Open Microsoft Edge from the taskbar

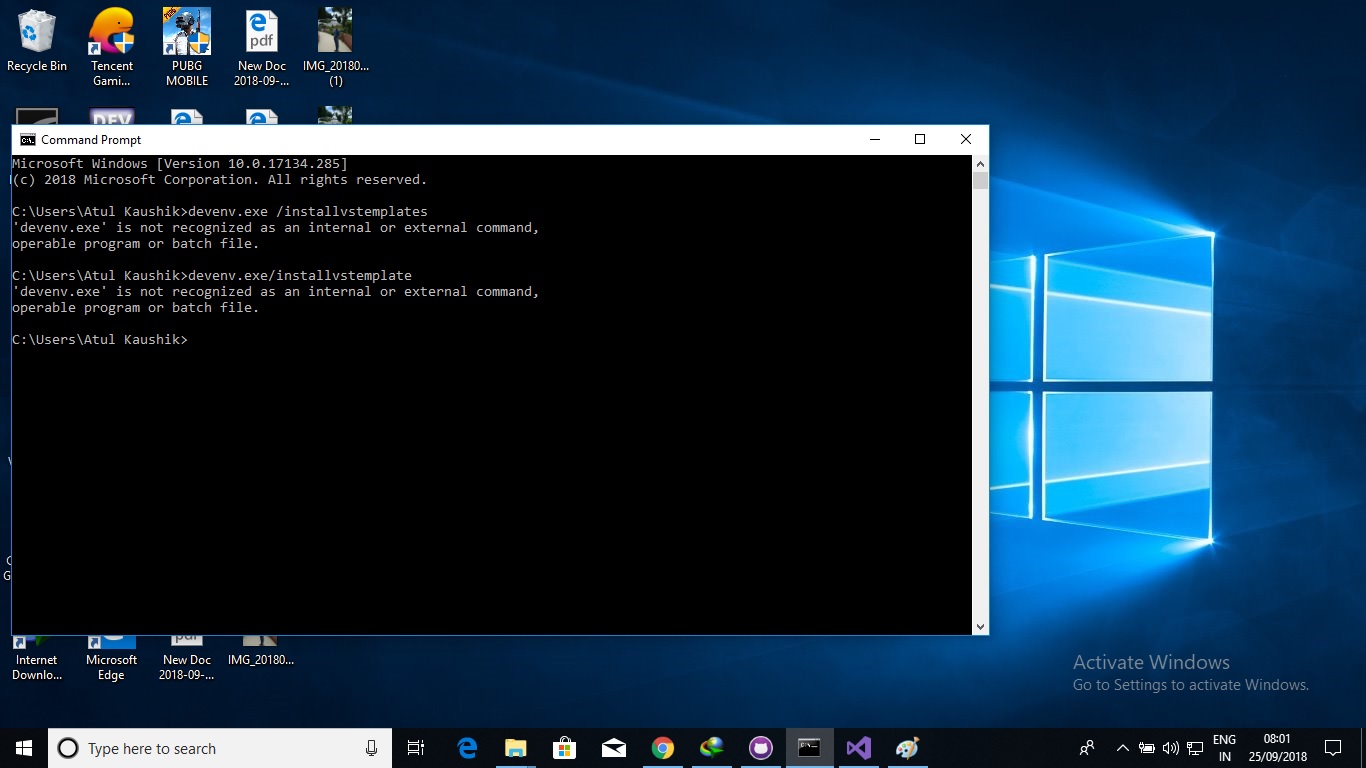466,747
